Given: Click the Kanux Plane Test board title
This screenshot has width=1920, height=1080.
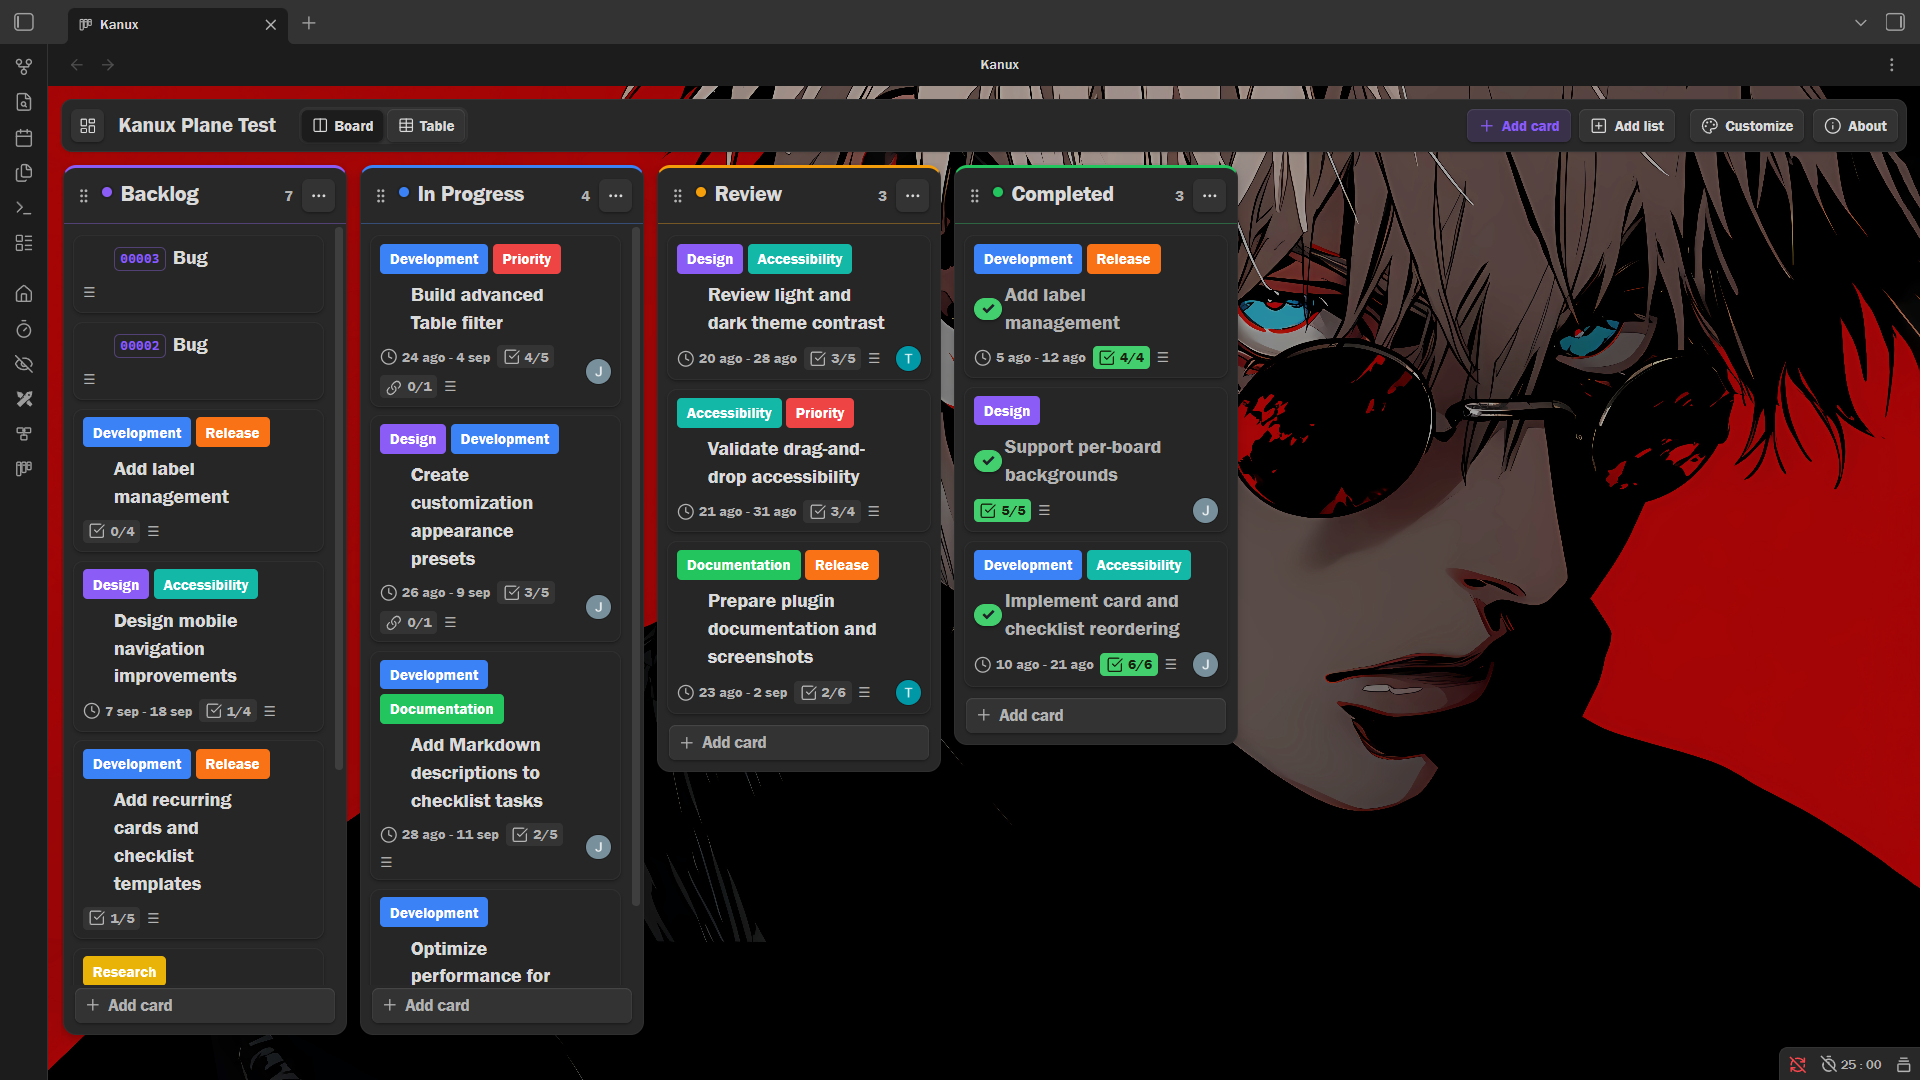Looking at the screenshot, I should click(197, 126).
